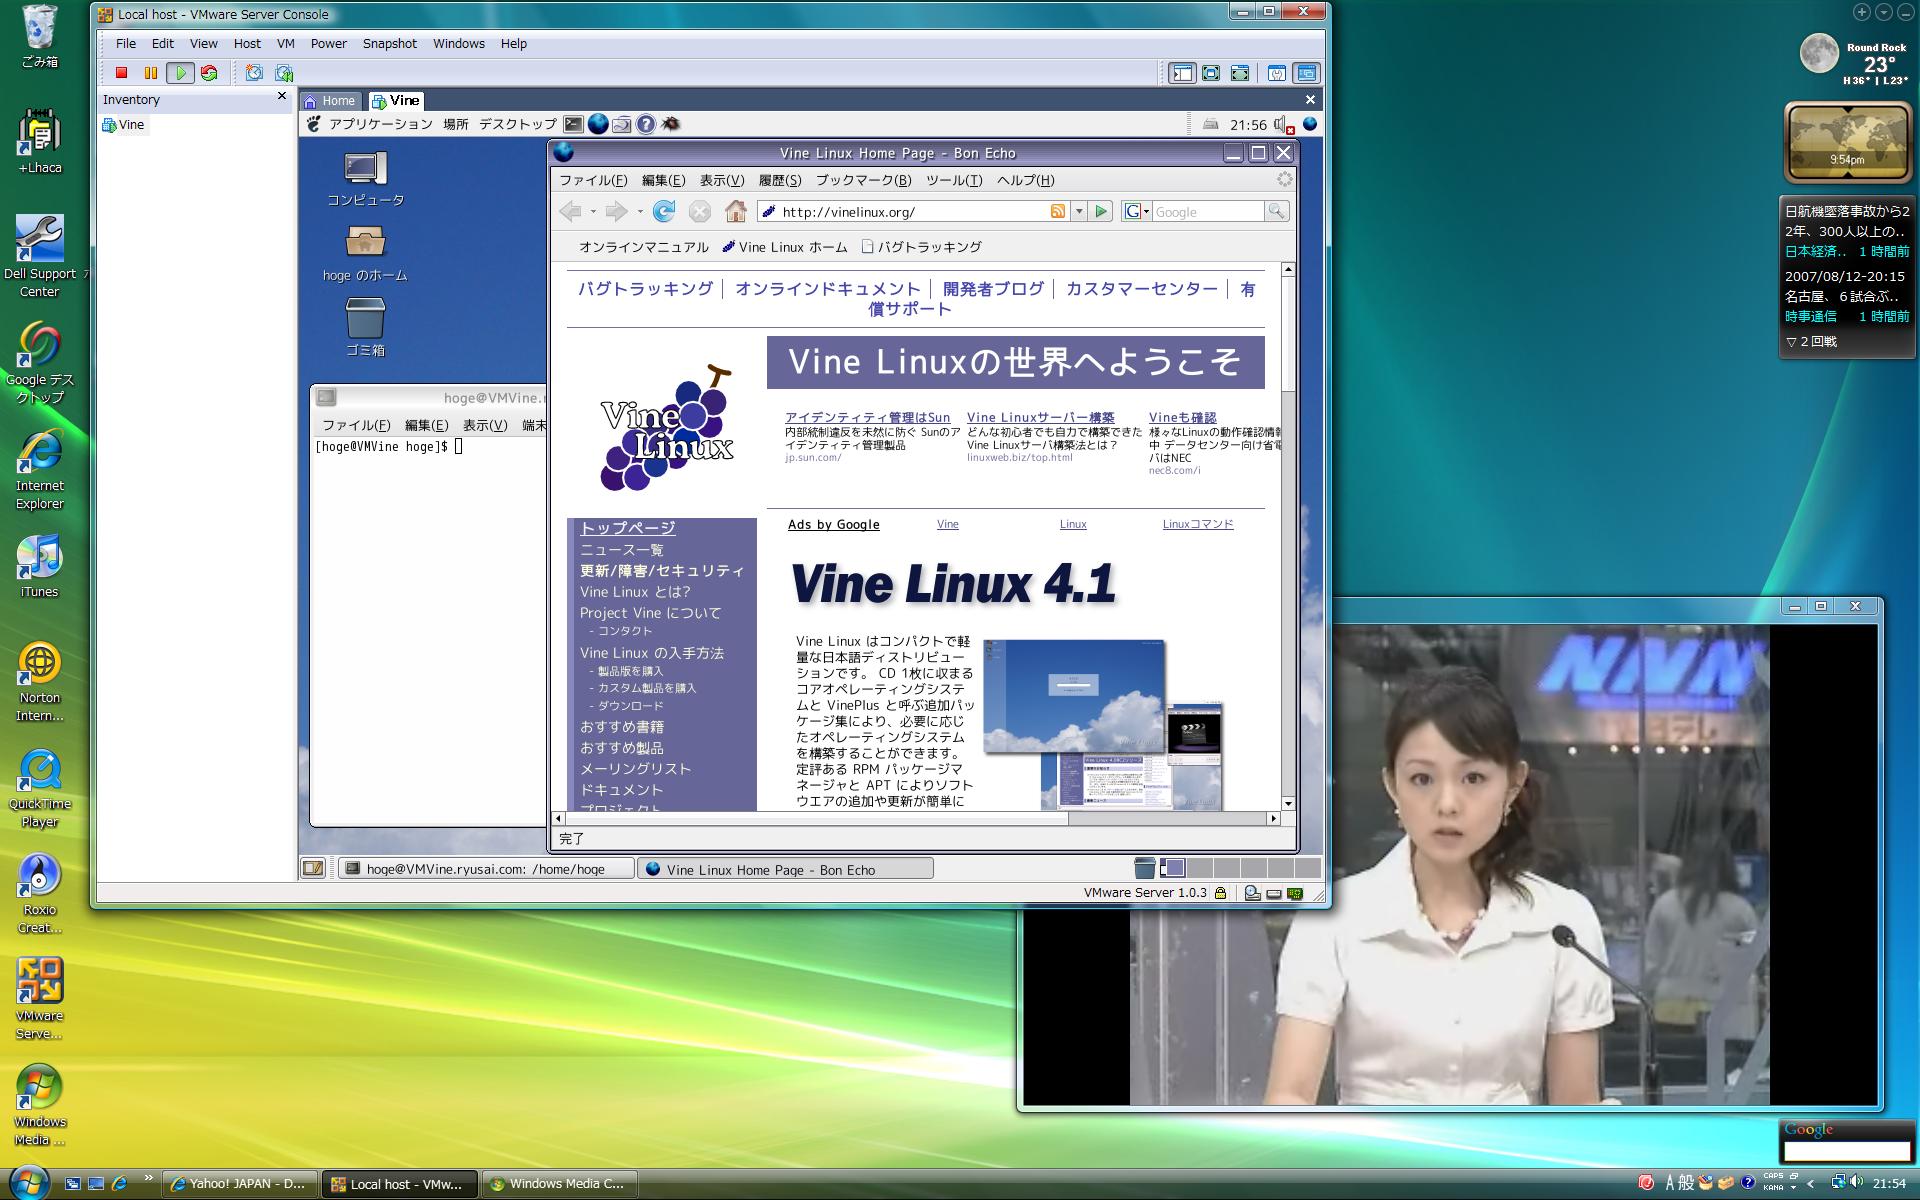Expand the Google search engine selector
The image size is (1920, 1200).
(x=1137, y=211)
